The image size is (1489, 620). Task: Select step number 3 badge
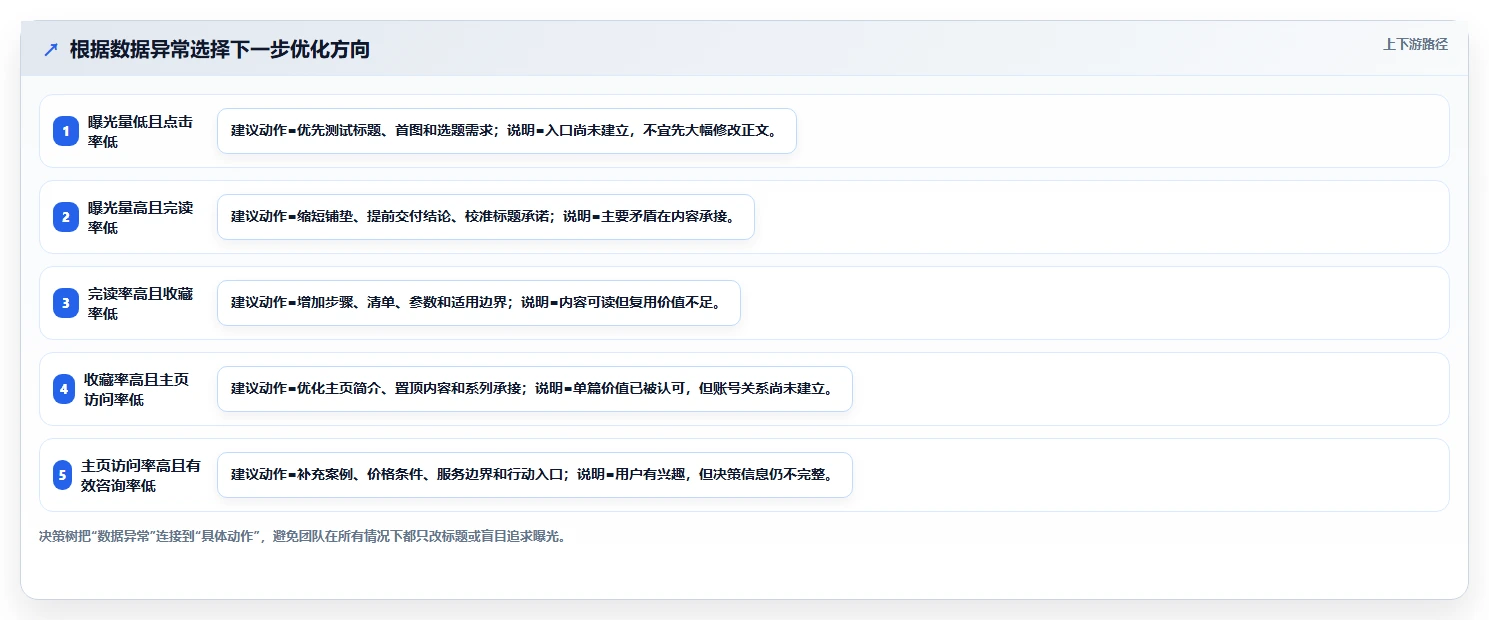click(66, 303)
